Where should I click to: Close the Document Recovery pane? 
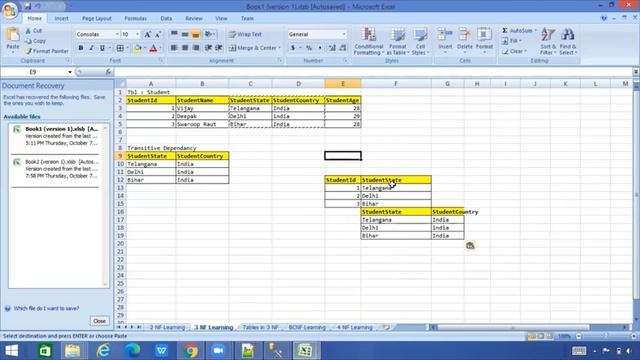point(99,321)
